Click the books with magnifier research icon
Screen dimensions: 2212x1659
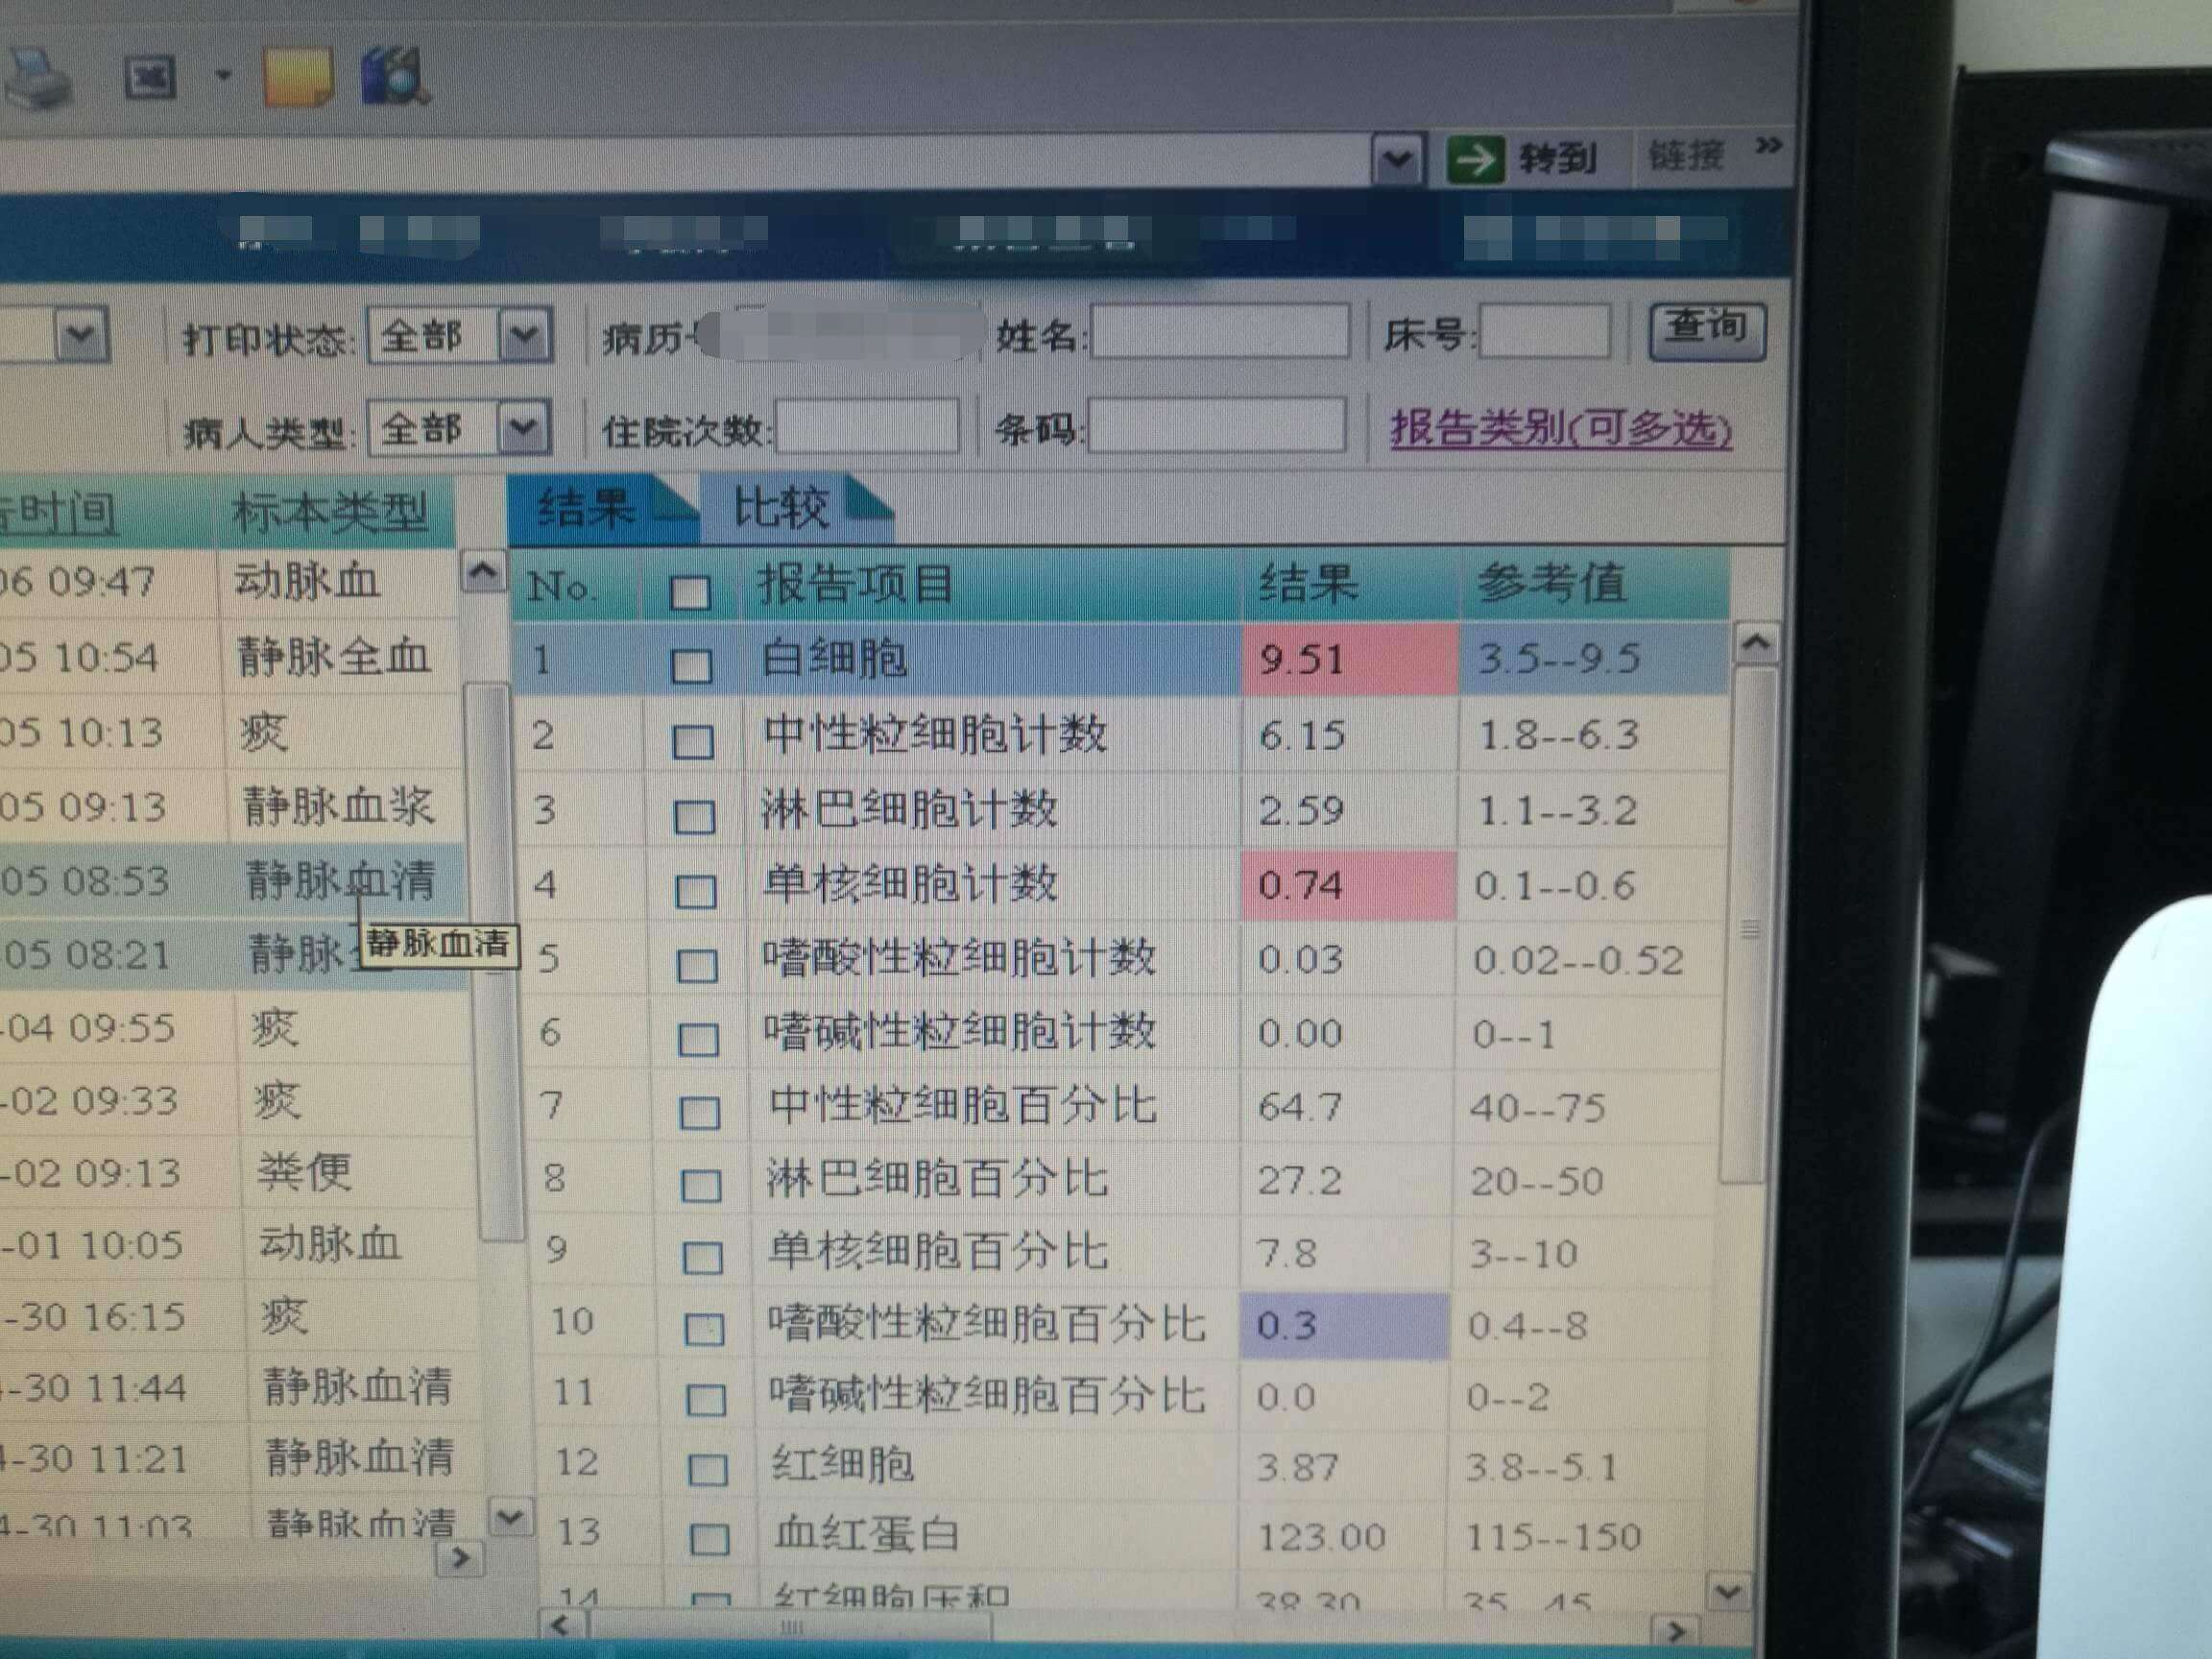tap(394, 76)
